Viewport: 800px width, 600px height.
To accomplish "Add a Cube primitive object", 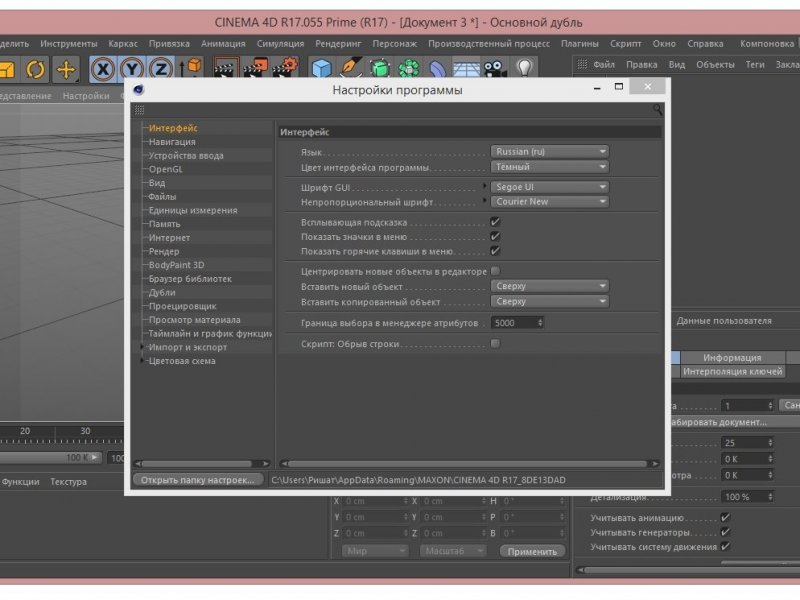I will click(x=321, y=68).
